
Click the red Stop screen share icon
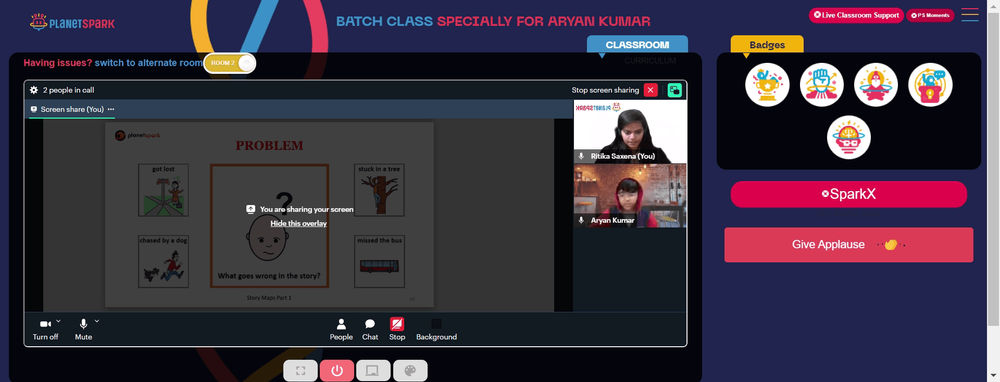click(397, 324)
